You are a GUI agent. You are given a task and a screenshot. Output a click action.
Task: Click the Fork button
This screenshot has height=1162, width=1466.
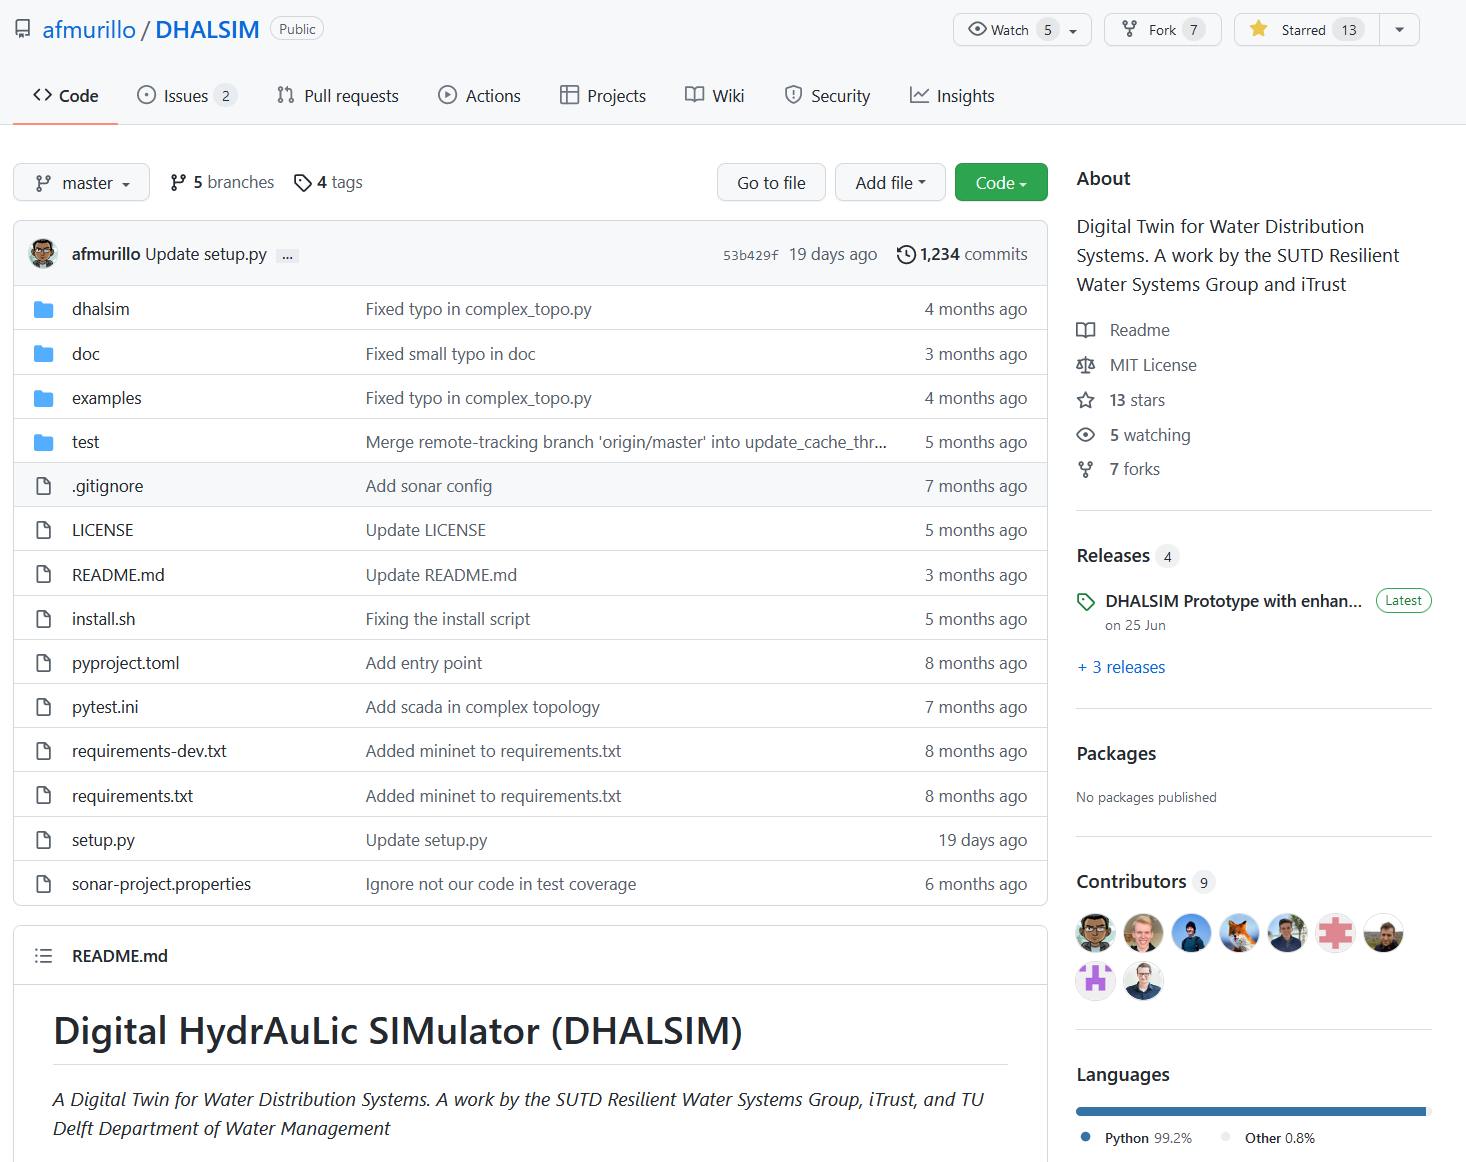[x=1163, y=30]
